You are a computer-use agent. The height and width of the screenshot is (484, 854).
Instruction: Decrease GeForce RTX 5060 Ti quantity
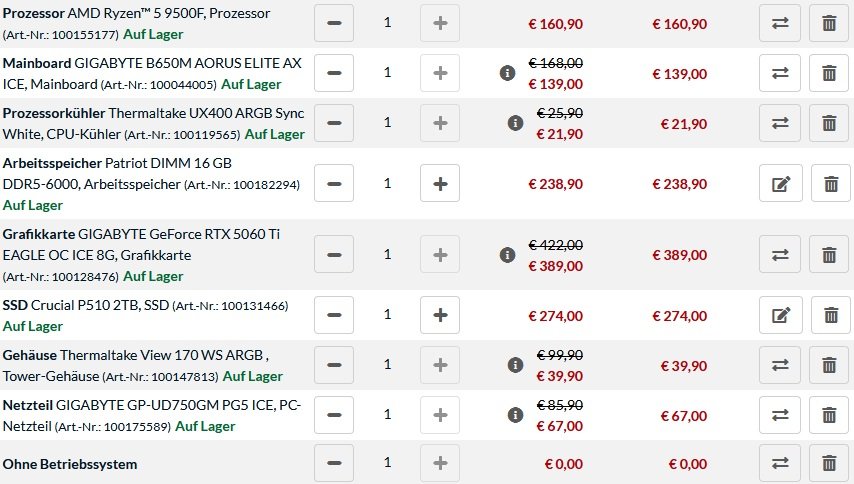(334, 254)
